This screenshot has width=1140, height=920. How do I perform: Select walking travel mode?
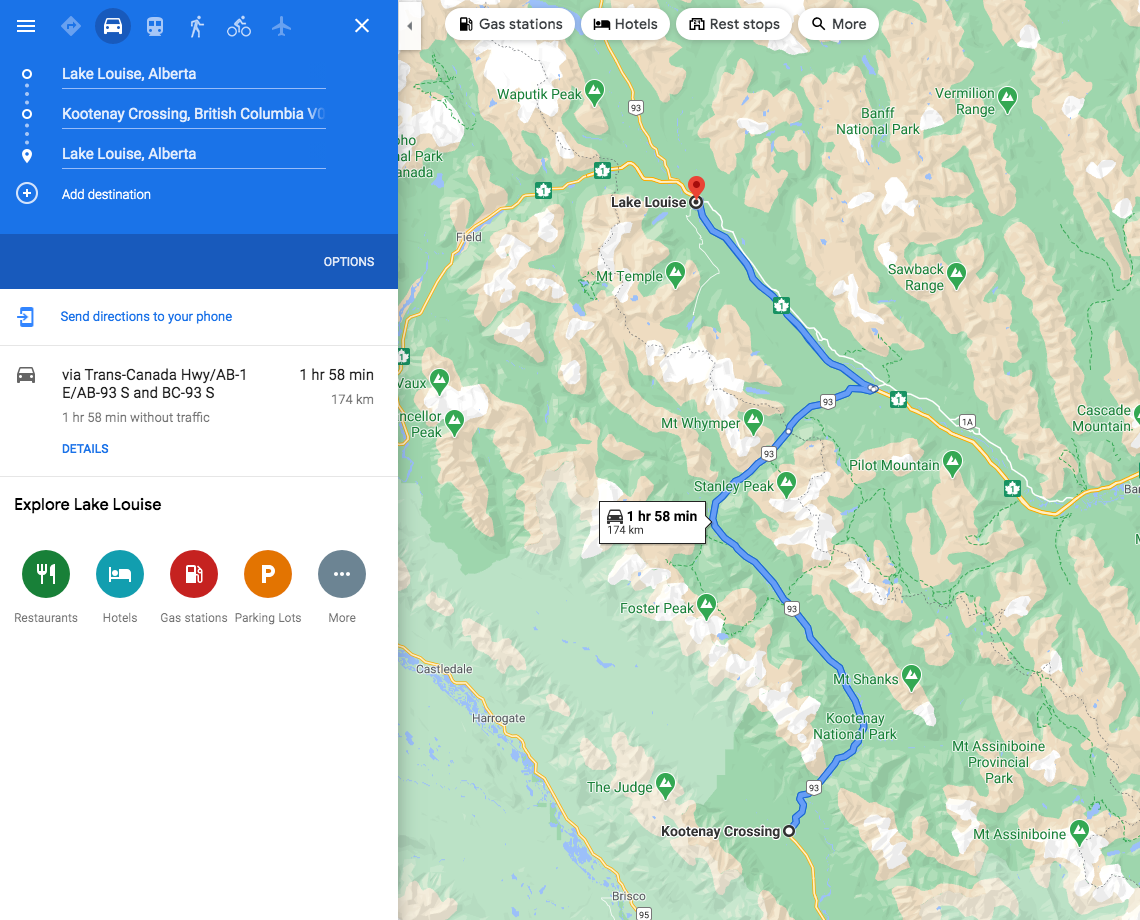pos(196,26)
